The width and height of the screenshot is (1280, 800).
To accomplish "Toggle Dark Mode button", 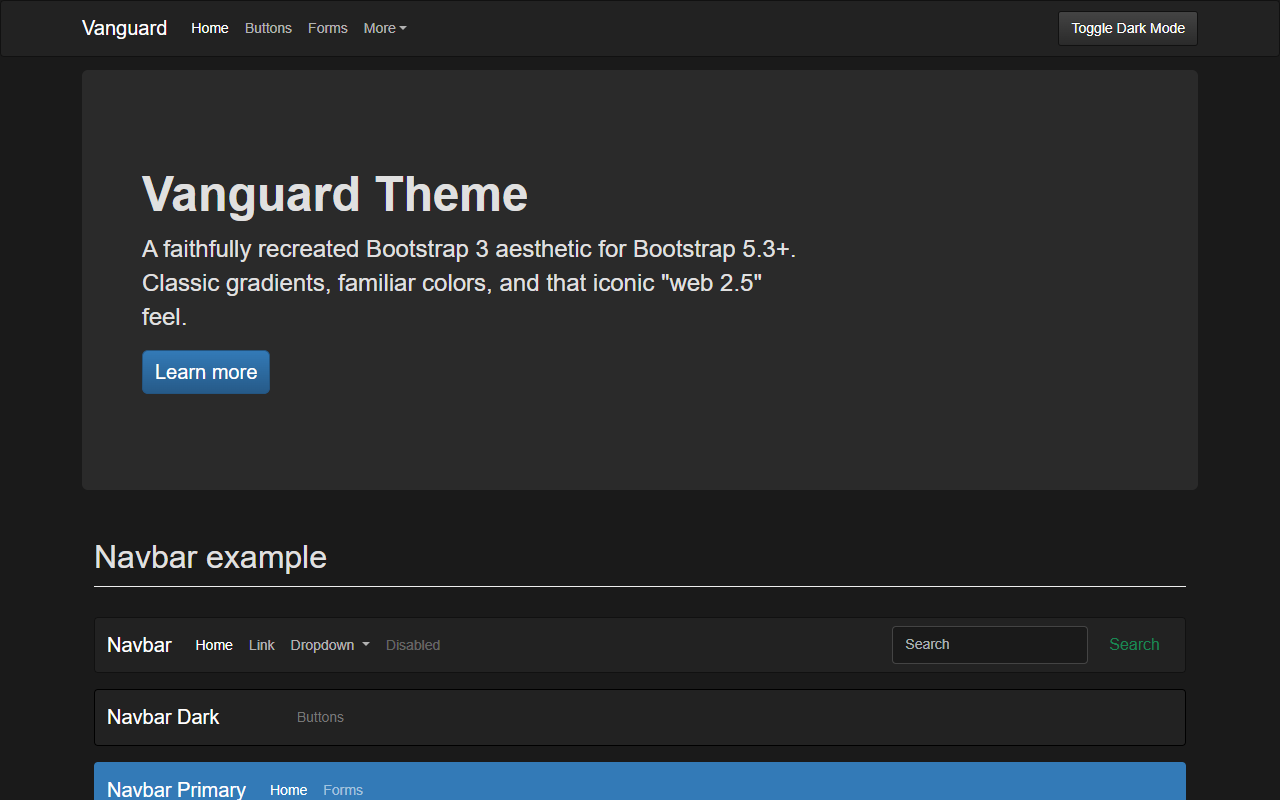I will pos(1128,28).
